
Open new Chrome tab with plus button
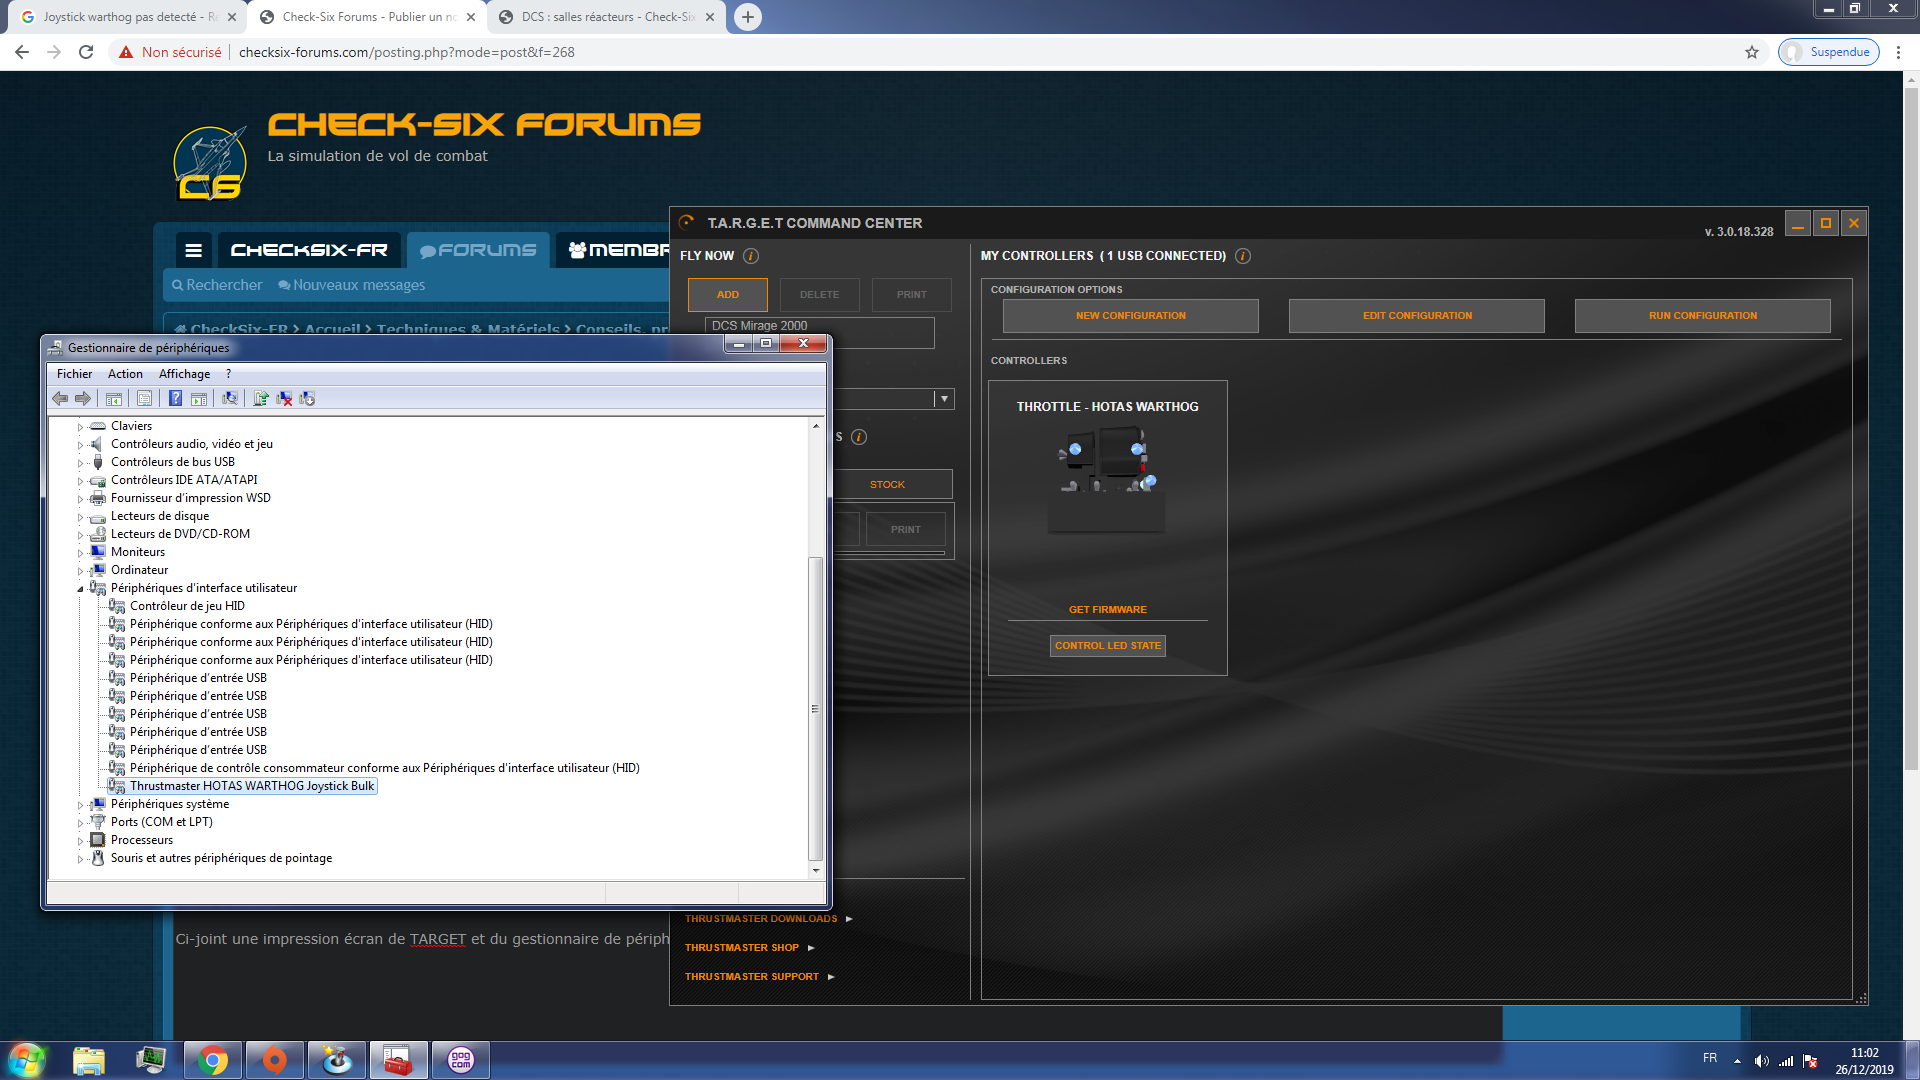(748, 17)
